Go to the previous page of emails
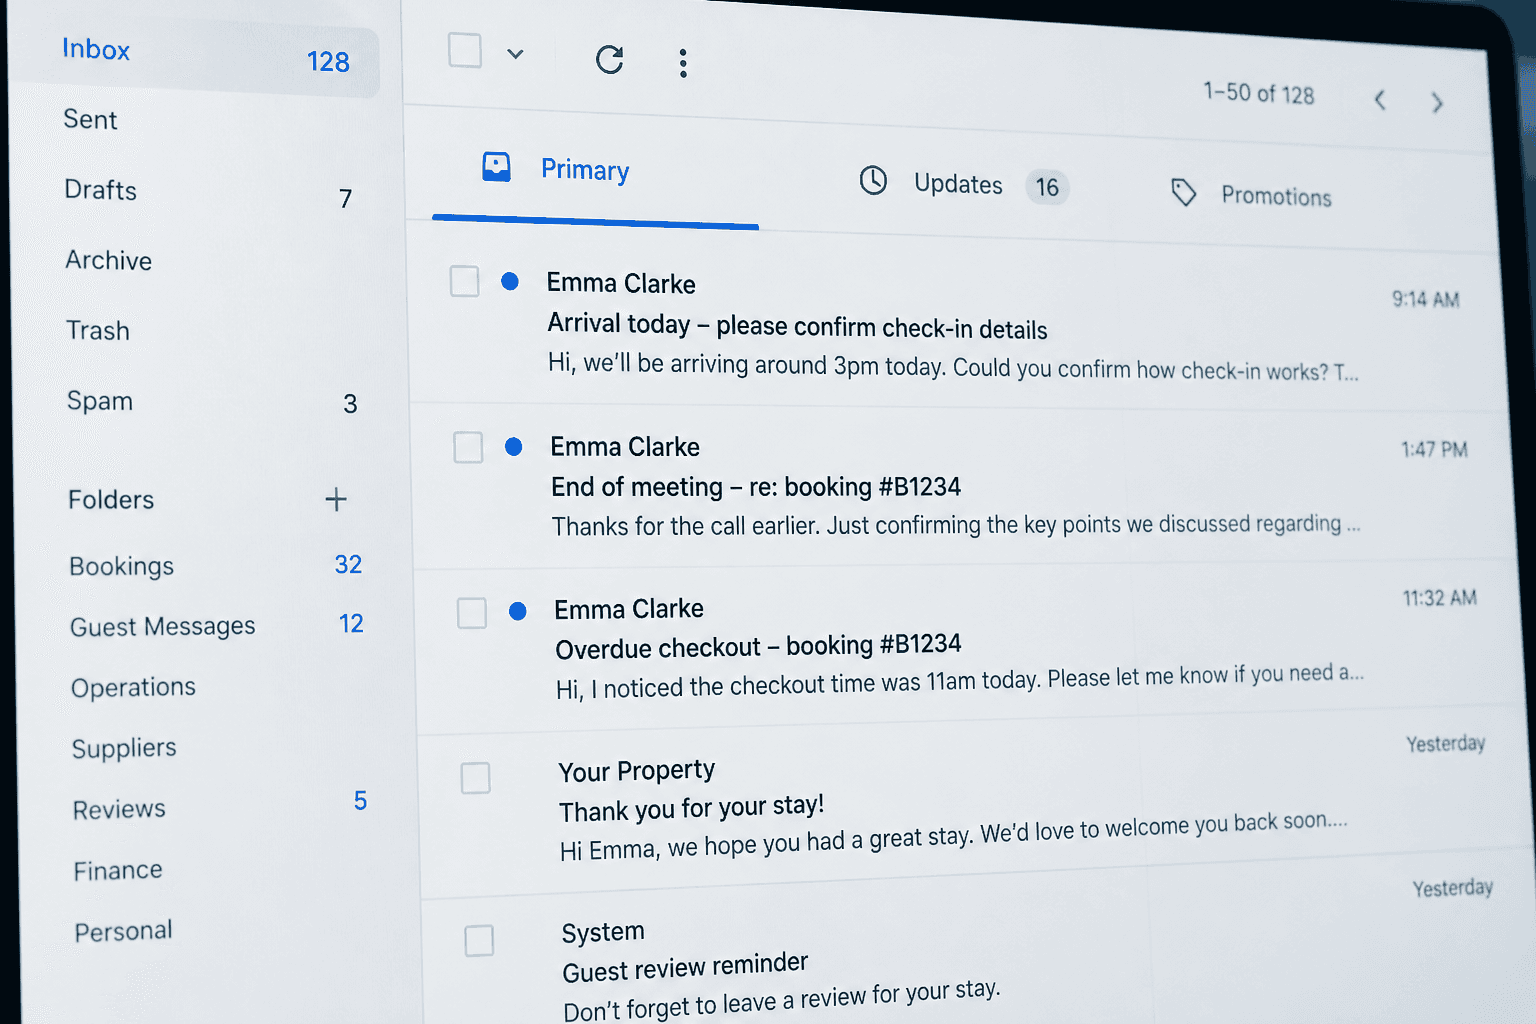 [x=1380, y=100]
